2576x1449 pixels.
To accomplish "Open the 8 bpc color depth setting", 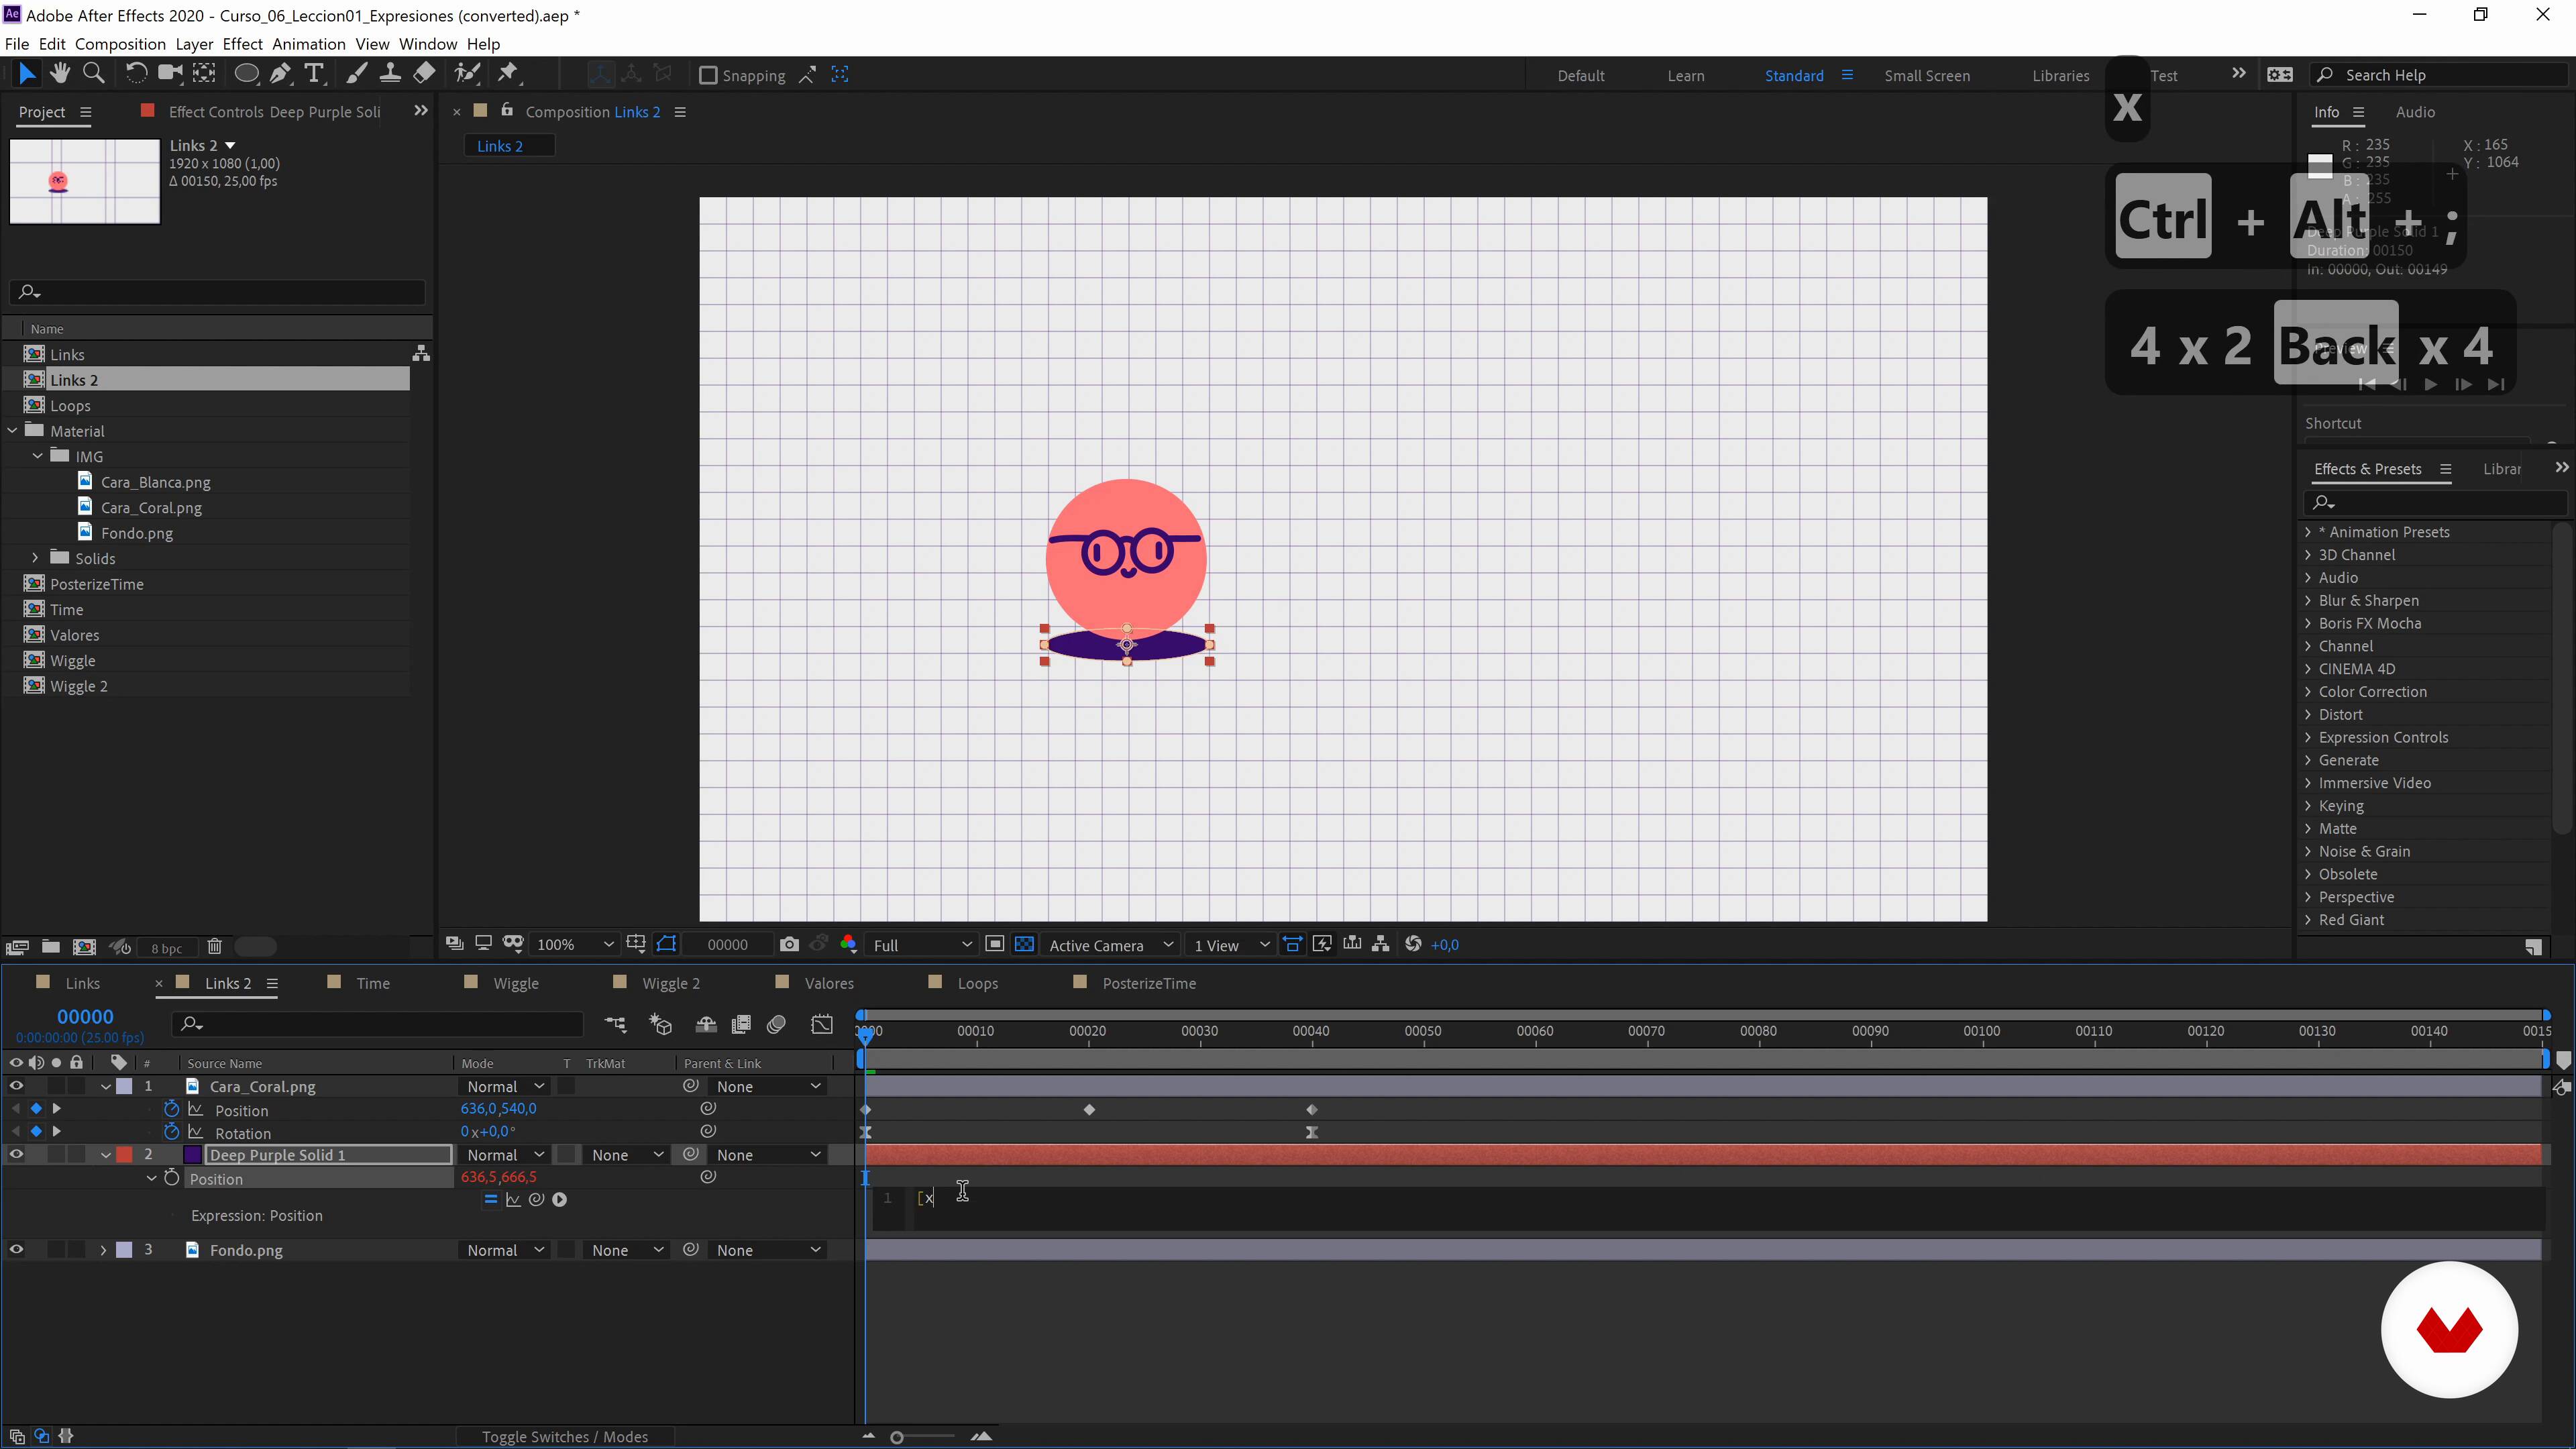I will coord(166,948).
